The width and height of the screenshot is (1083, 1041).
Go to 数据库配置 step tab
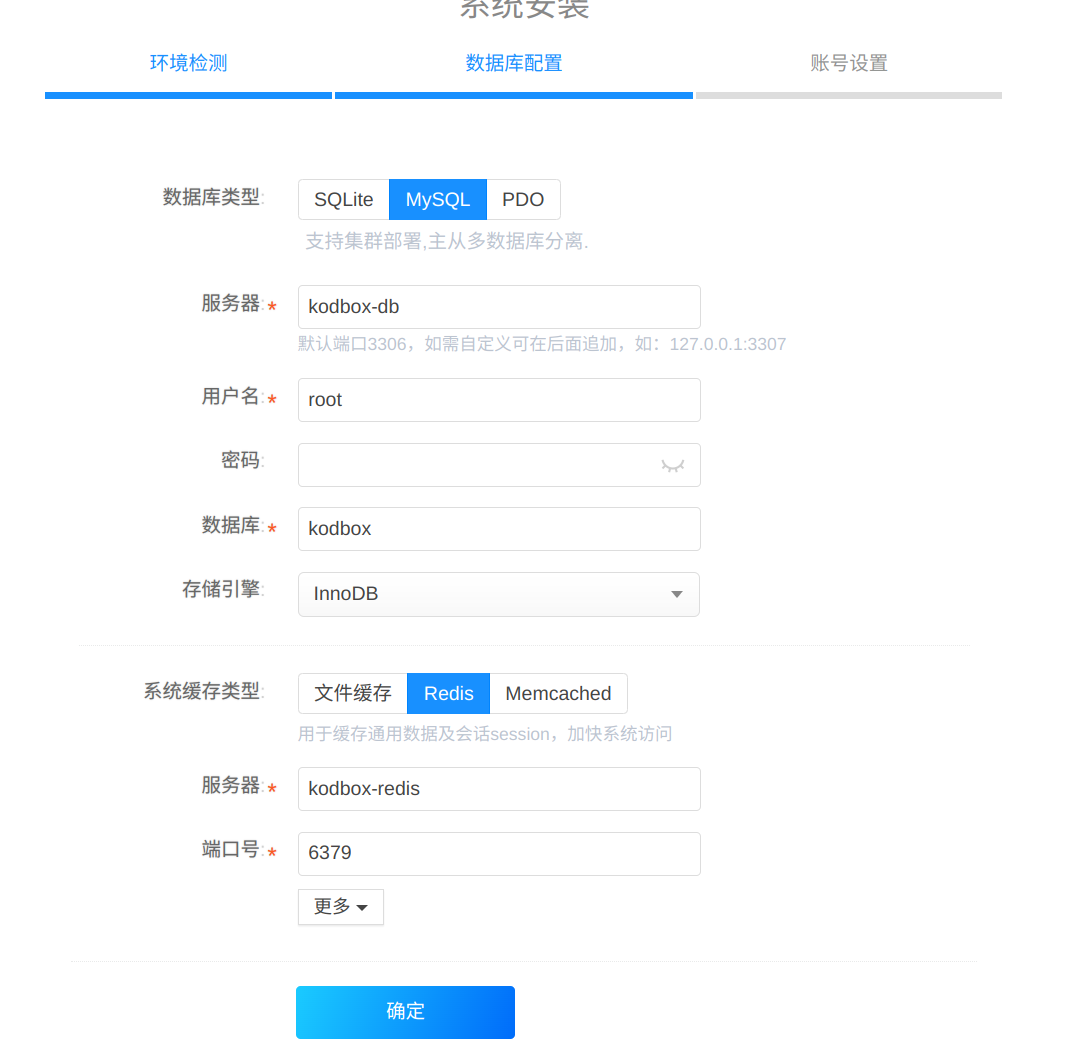[x=513, y=64]
